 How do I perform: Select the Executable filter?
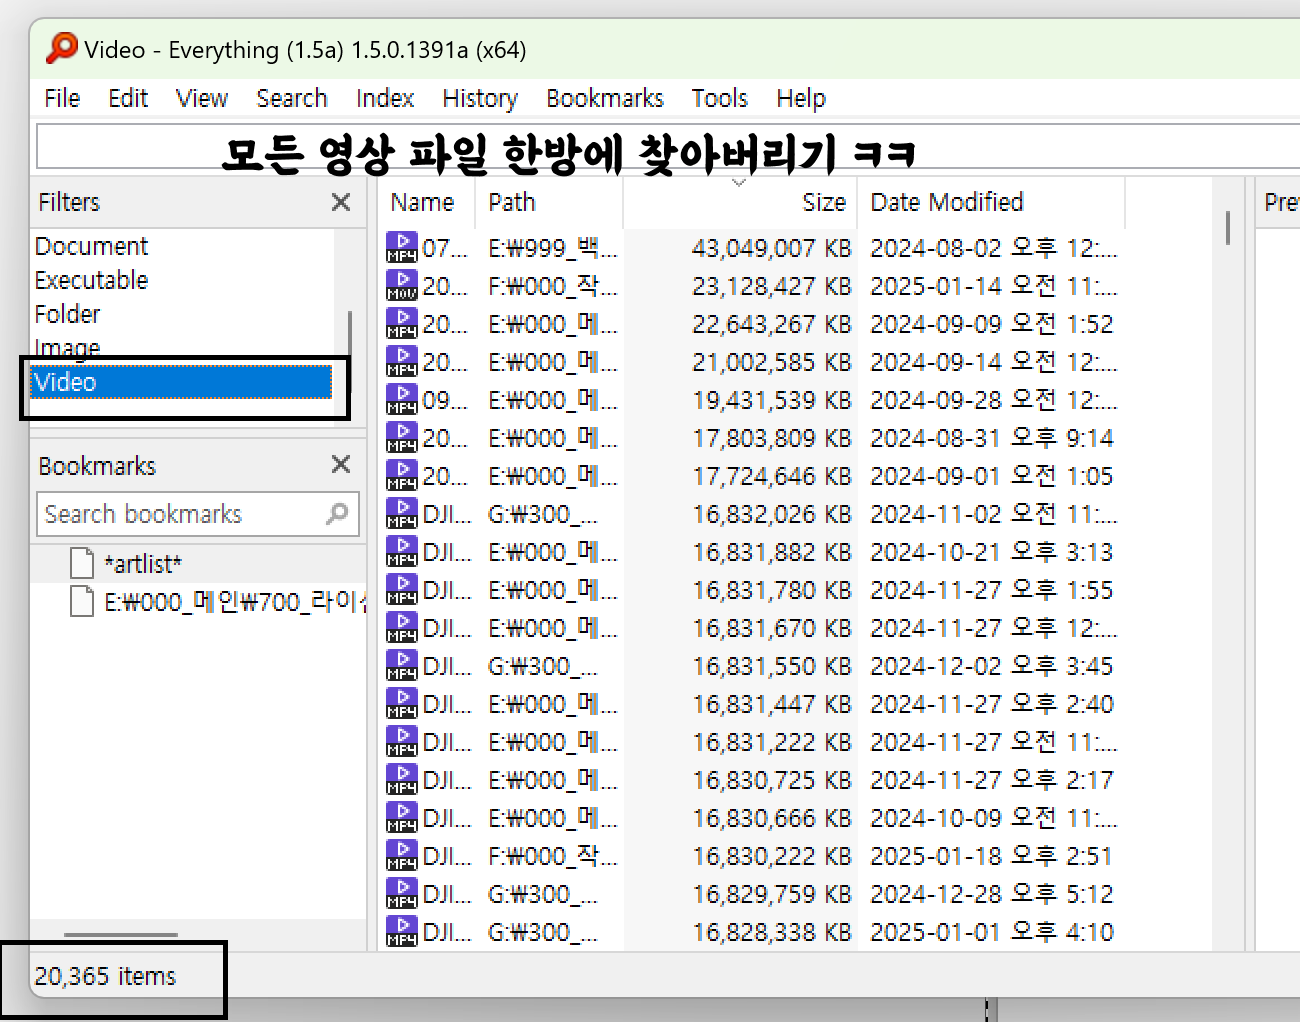pyautogui.click(x=91, y=280)
